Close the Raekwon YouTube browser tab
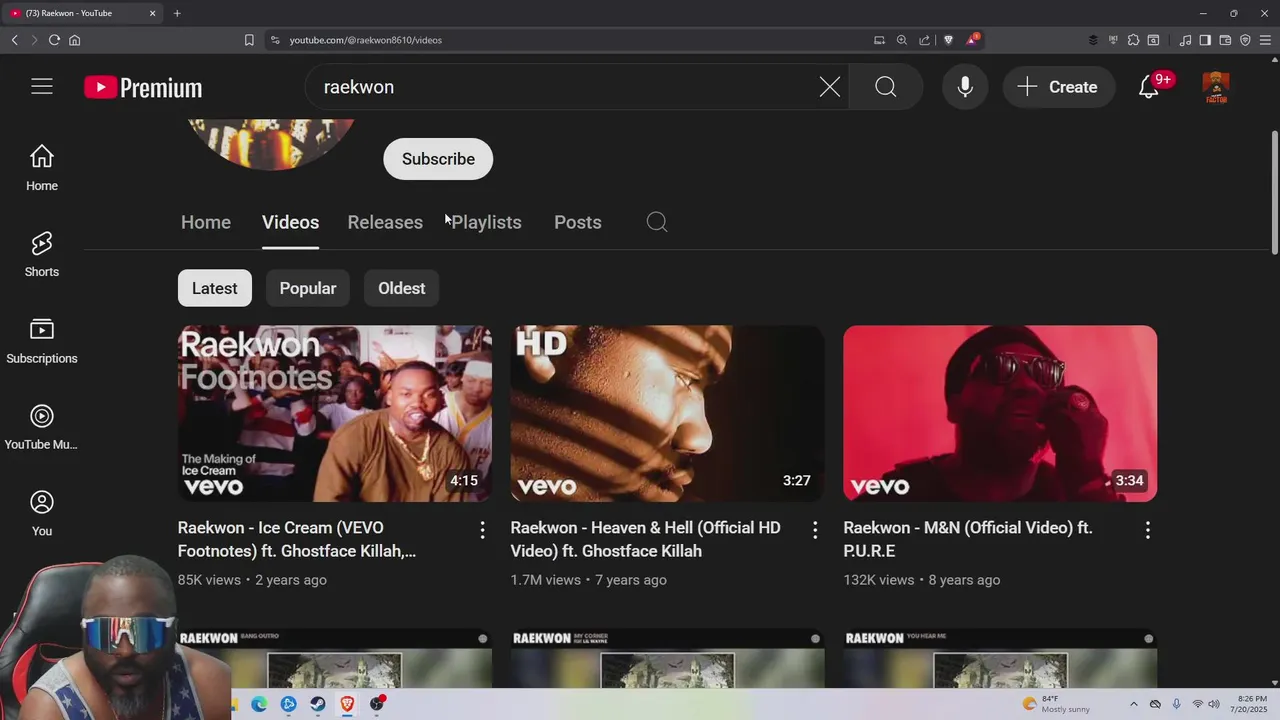Image resolution: width=1280 pixels, height=720 pixels. 153,13
